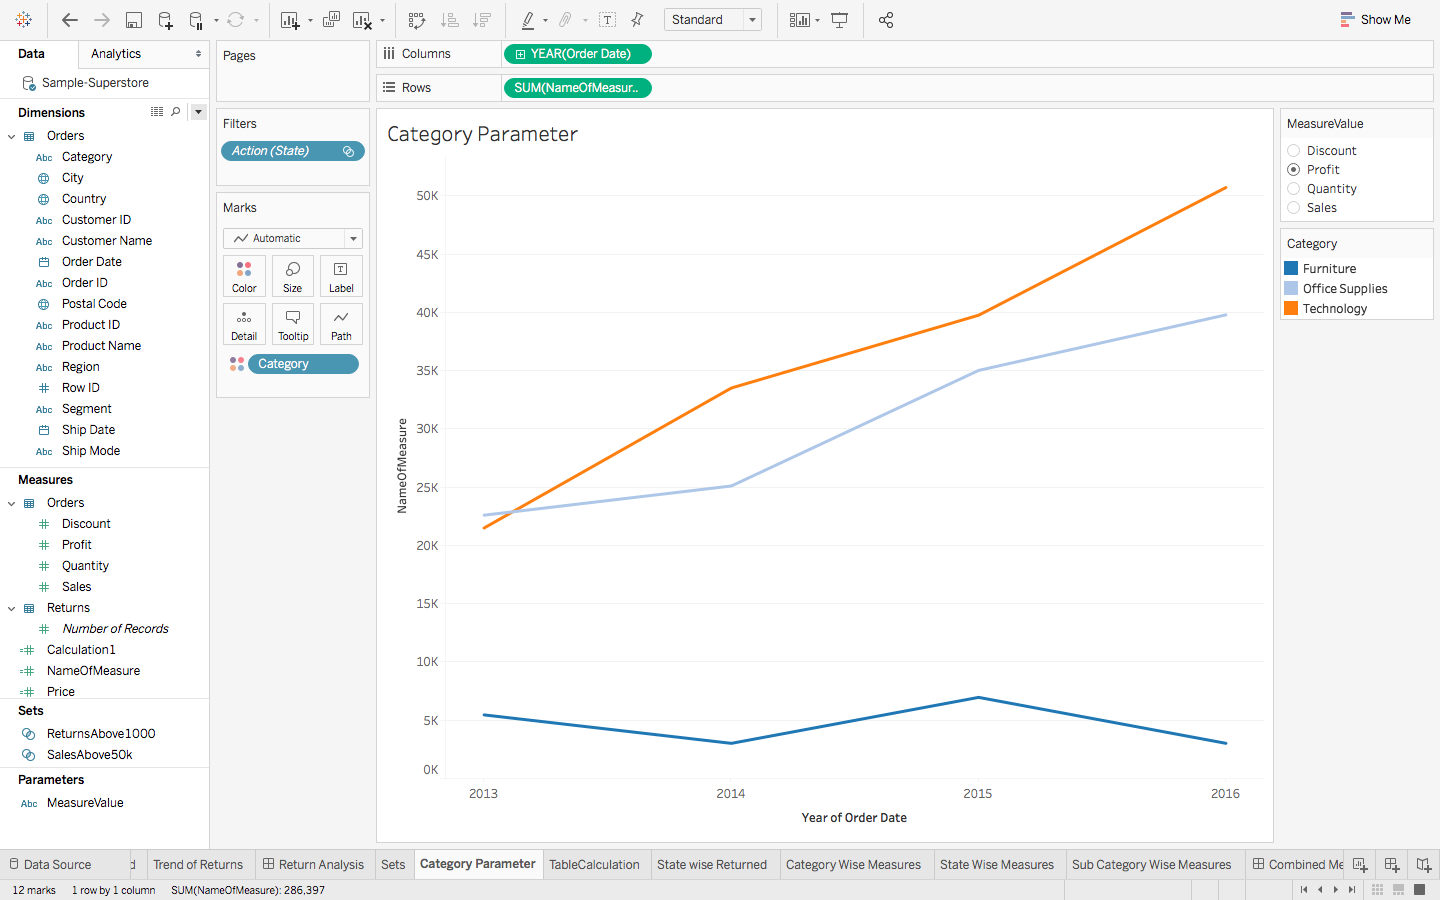Open Presentation mode from the toolbar
The image size is (1440, 900).
(840, 20)
